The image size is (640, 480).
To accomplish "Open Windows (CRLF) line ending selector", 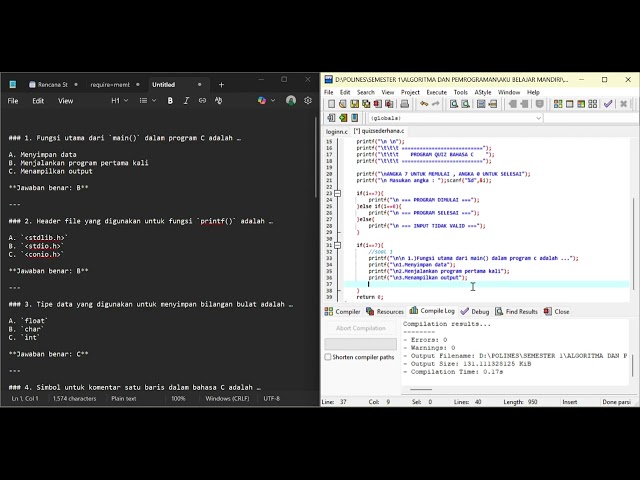I will (x=227, y=398).
